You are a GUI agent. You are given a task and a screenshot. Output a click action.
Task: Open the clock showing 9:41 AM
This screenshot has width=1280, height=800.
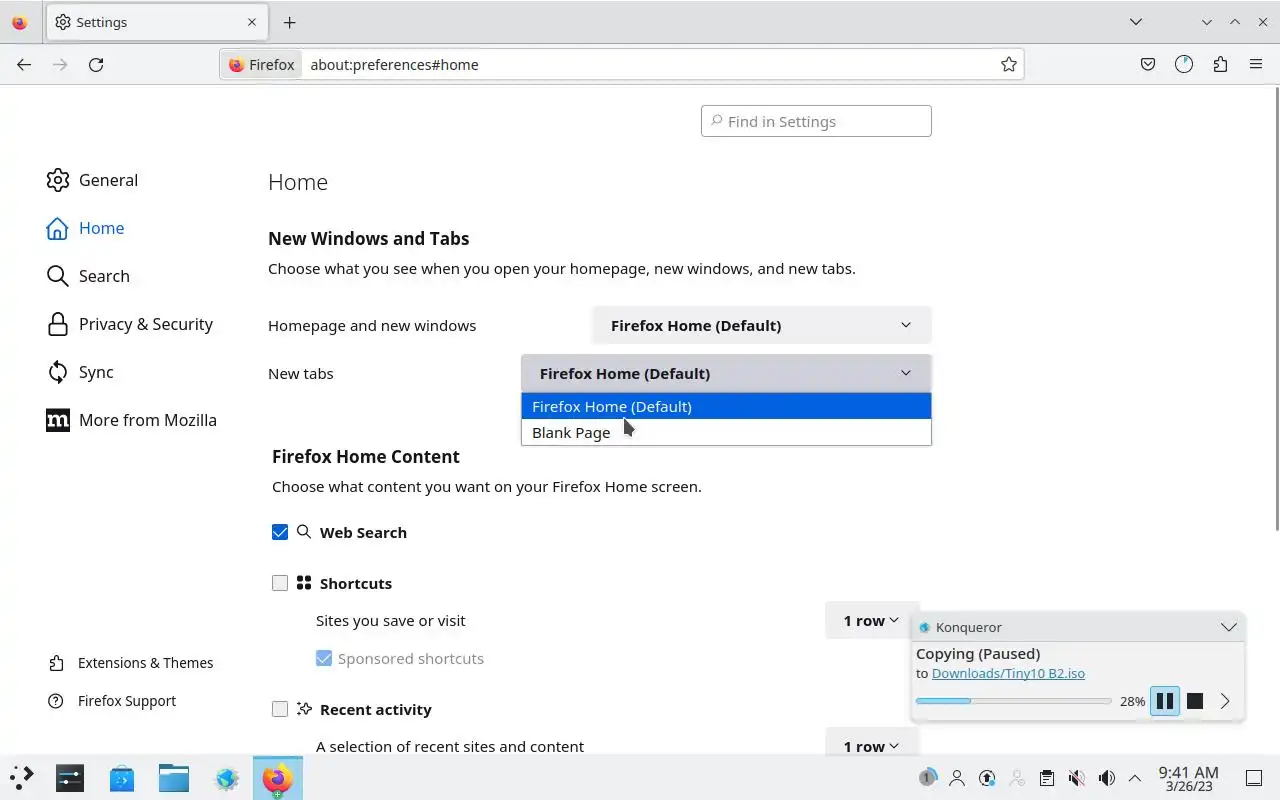point(1188,778)
